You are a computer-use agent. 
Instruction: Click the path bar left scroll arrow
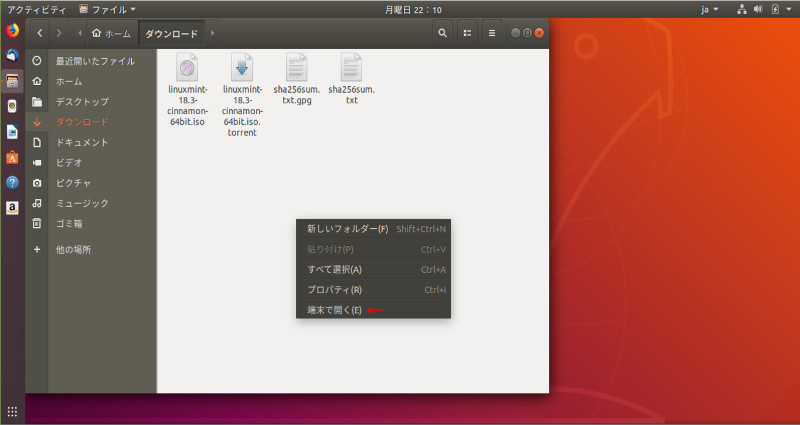click(x=80, y=33)
